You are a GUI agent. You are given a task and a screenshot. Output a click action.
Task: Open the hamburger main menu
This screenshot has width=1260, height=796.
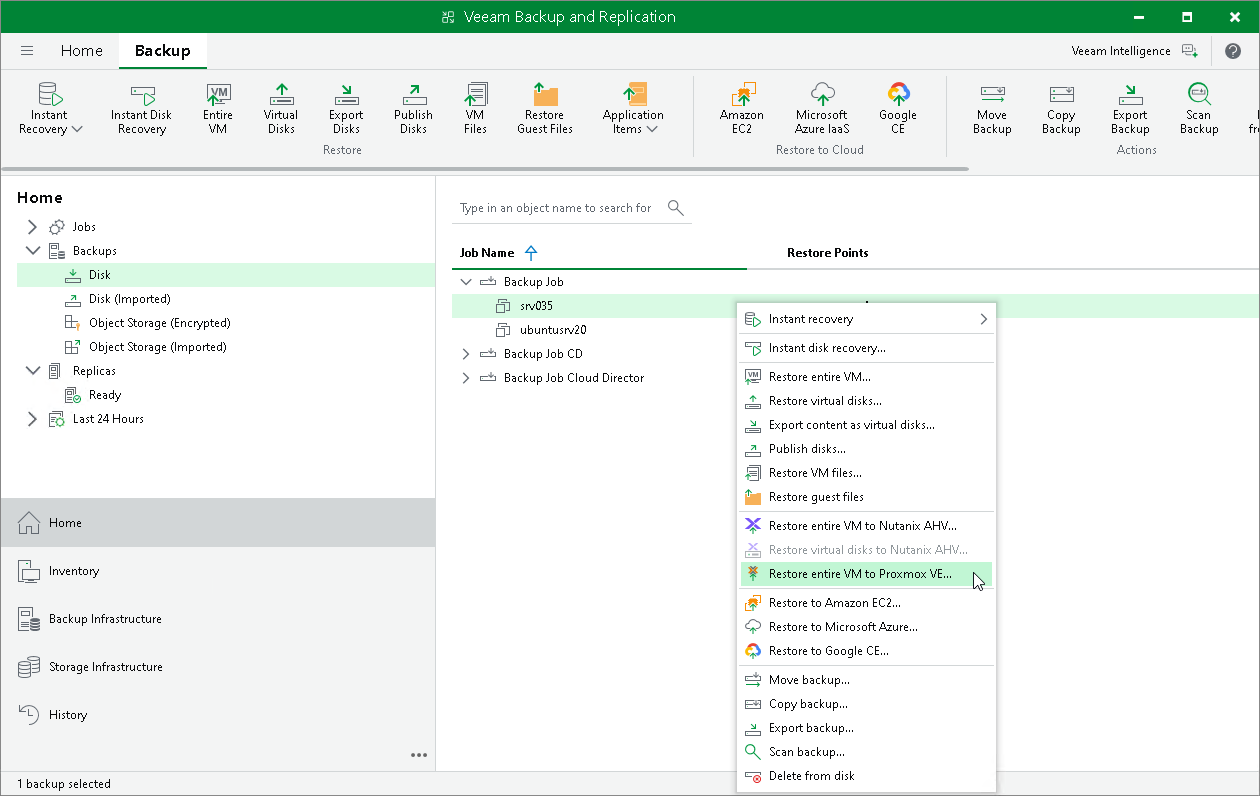[x=27, y=51]
